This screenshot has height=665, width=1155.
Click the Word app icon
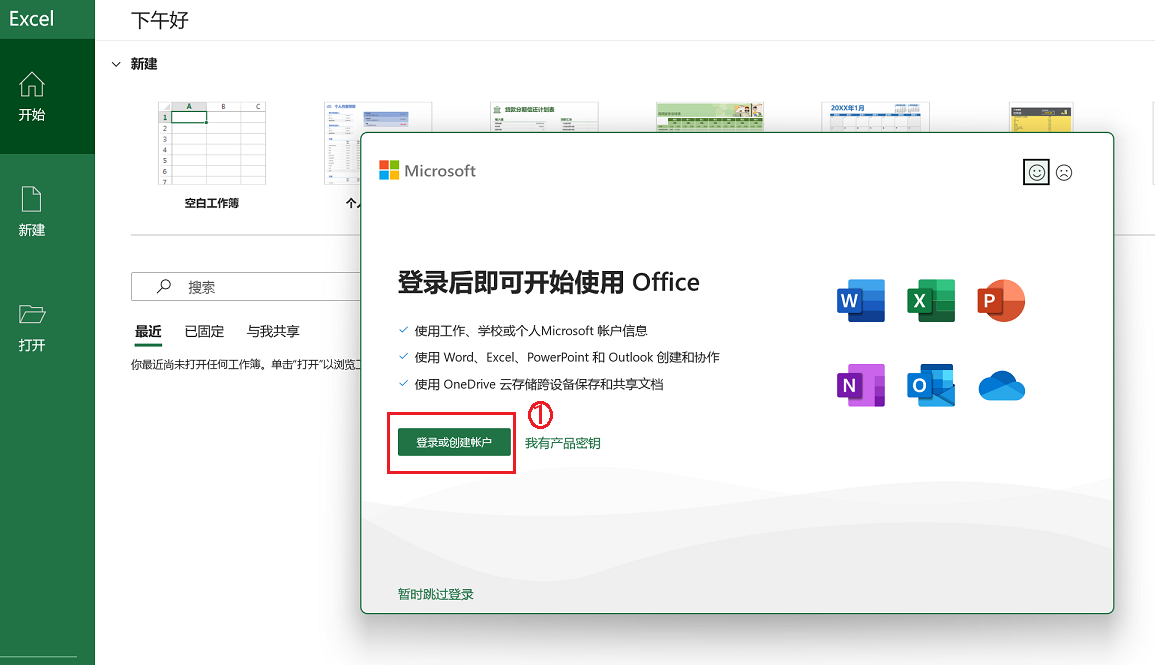pyautogui.click(x=860, y=300)
